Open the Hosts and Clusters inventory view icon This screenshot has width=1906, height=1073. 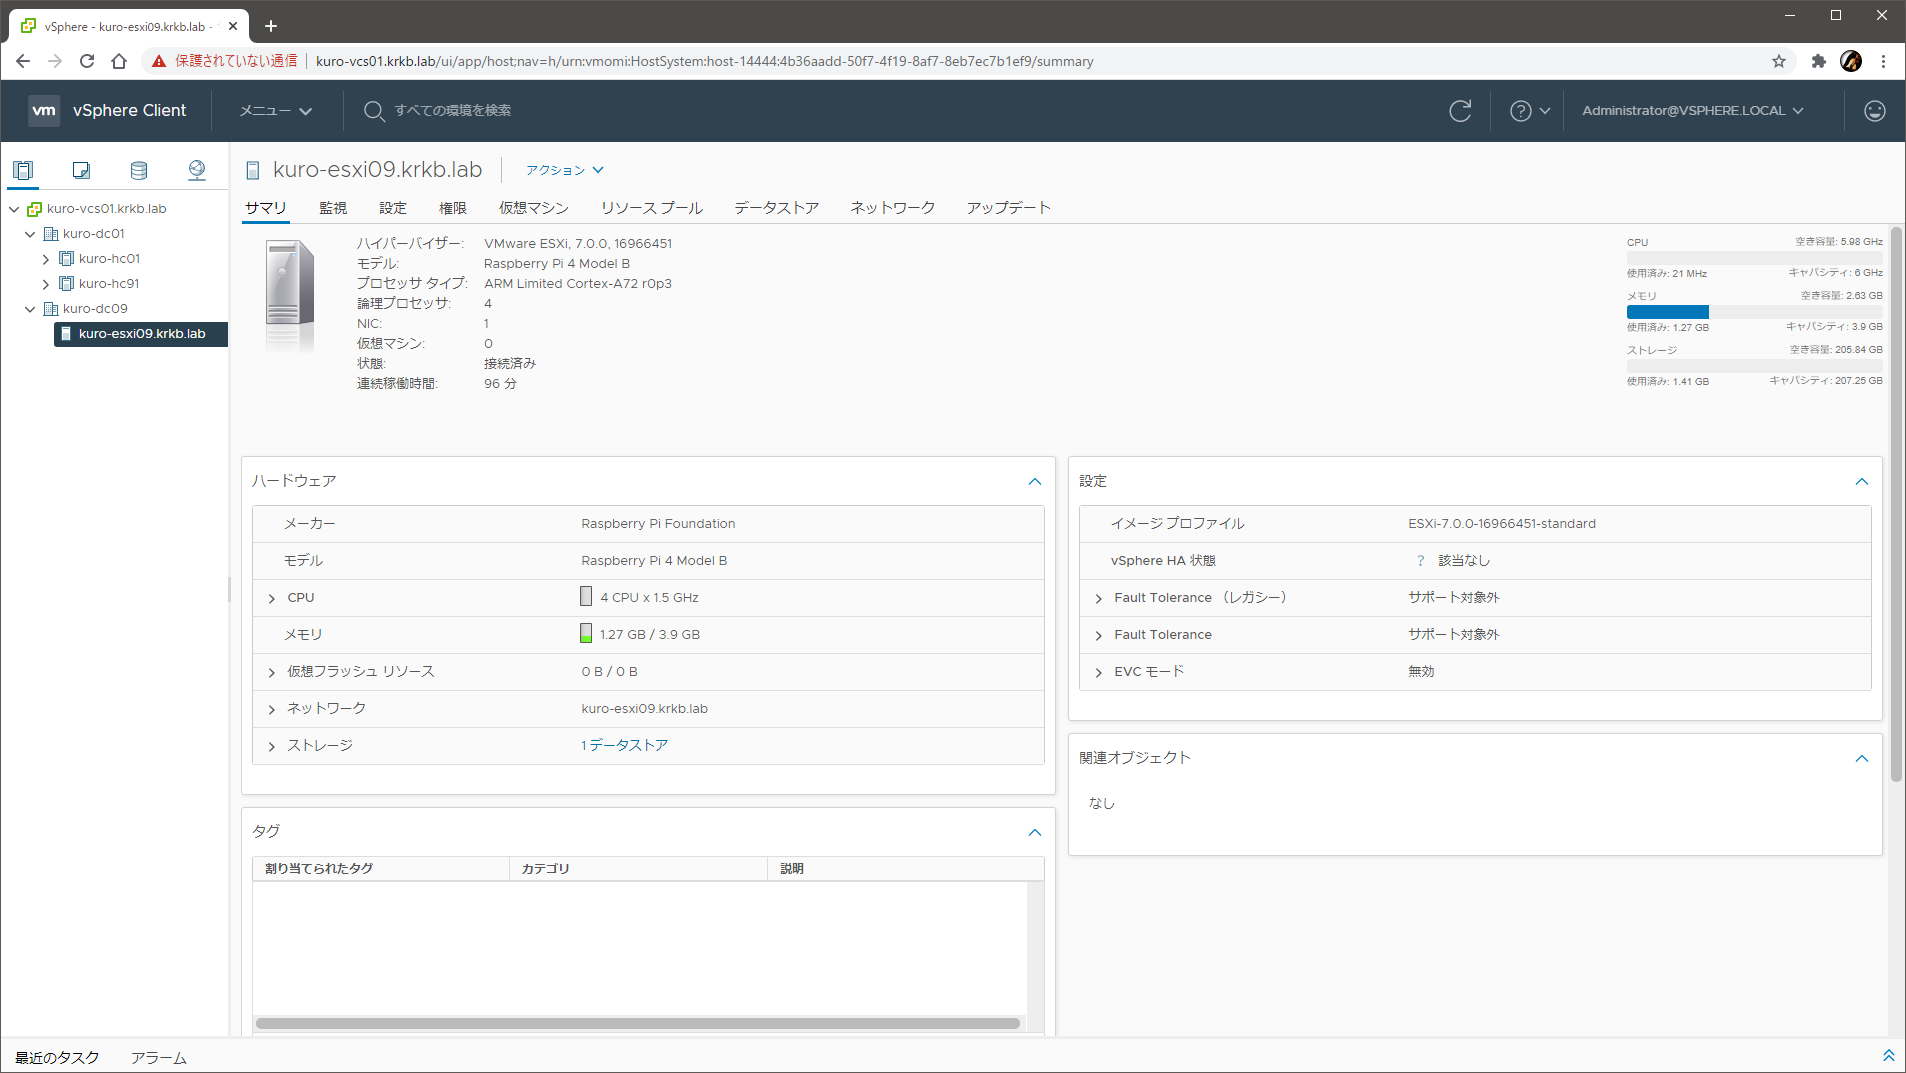23,170
